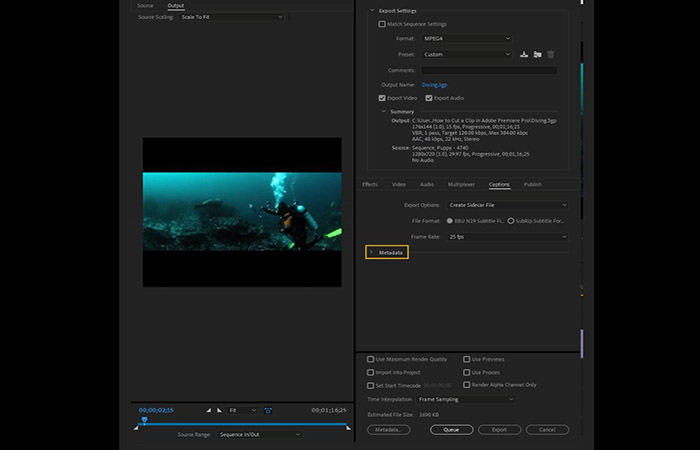Uncheck the Export Video checkbox
This screenshot has width=700, height=450.
pyautogui.click(x=382, y=98)
